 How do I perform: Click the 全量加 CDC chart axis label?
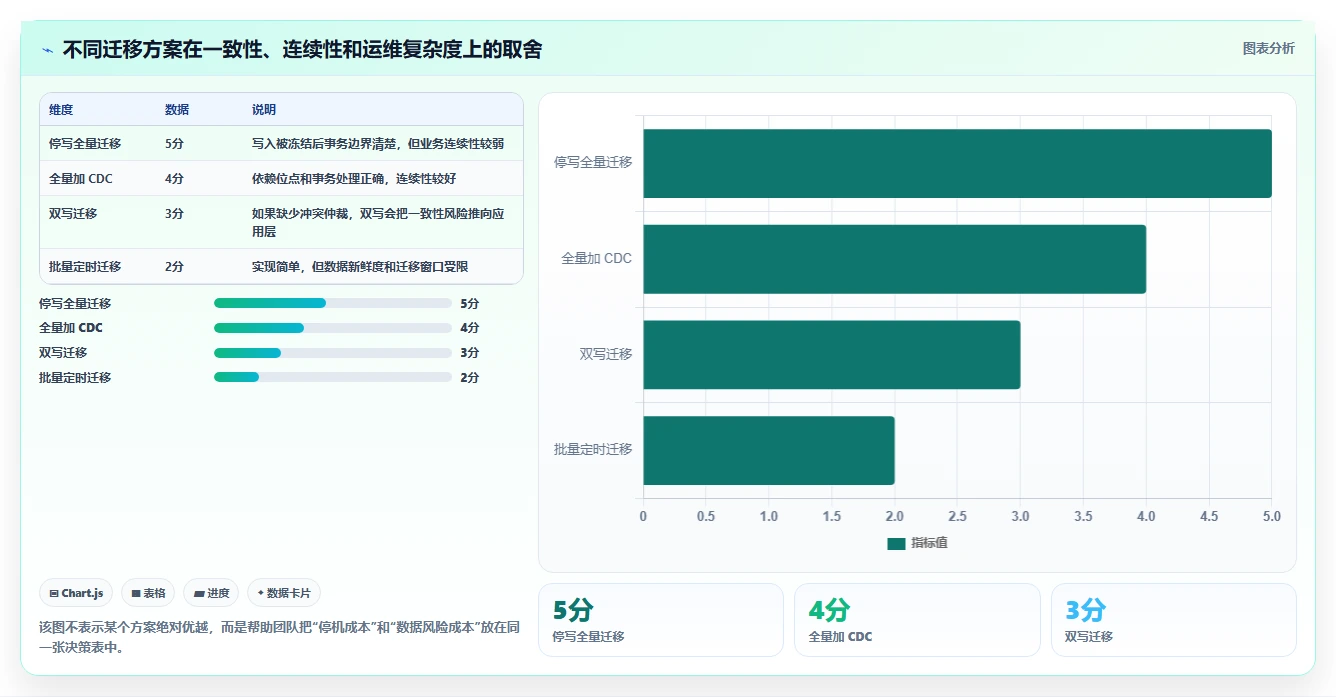(x=597, y=259)
